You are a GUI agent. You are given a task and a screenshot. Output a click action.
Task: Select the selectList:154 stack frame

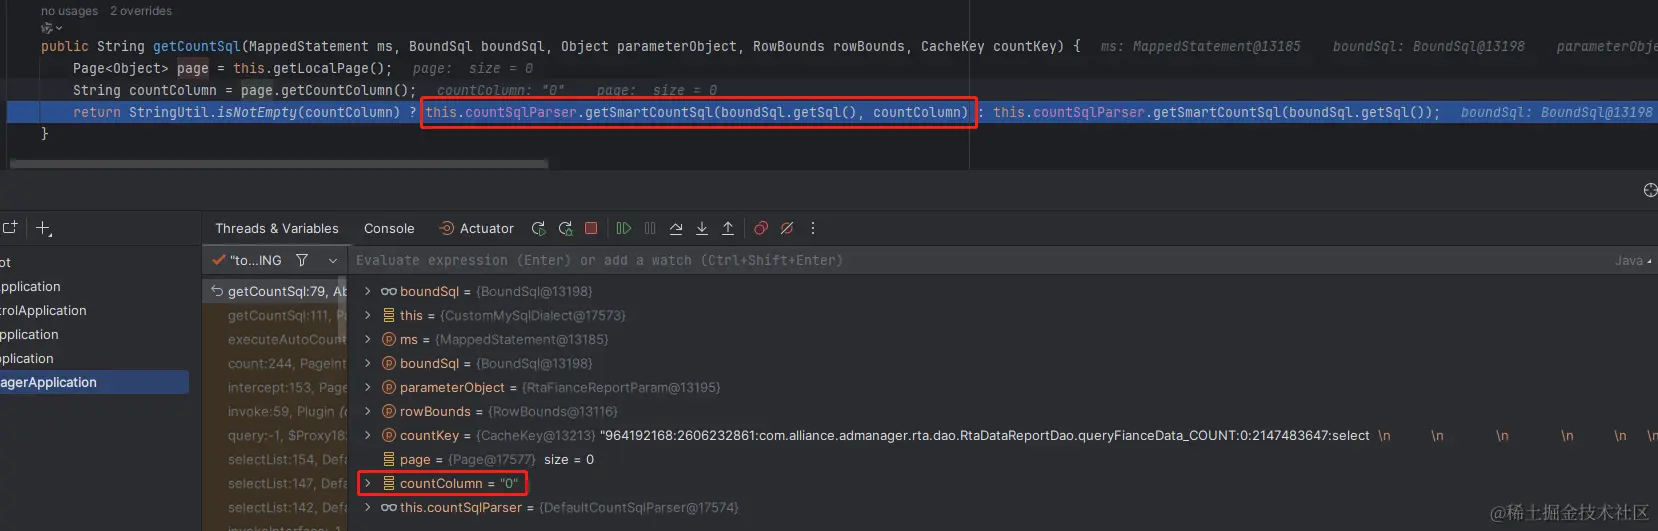pyautogui.click(x=276, y=459)
